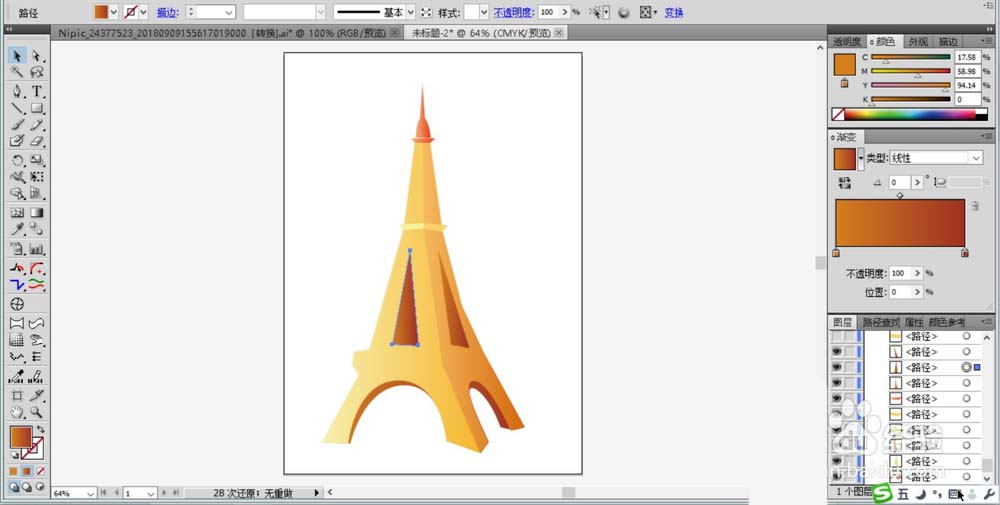This screenshot has height=505, width=1000.
Task: Select the Pen tool
Action: 17,91
